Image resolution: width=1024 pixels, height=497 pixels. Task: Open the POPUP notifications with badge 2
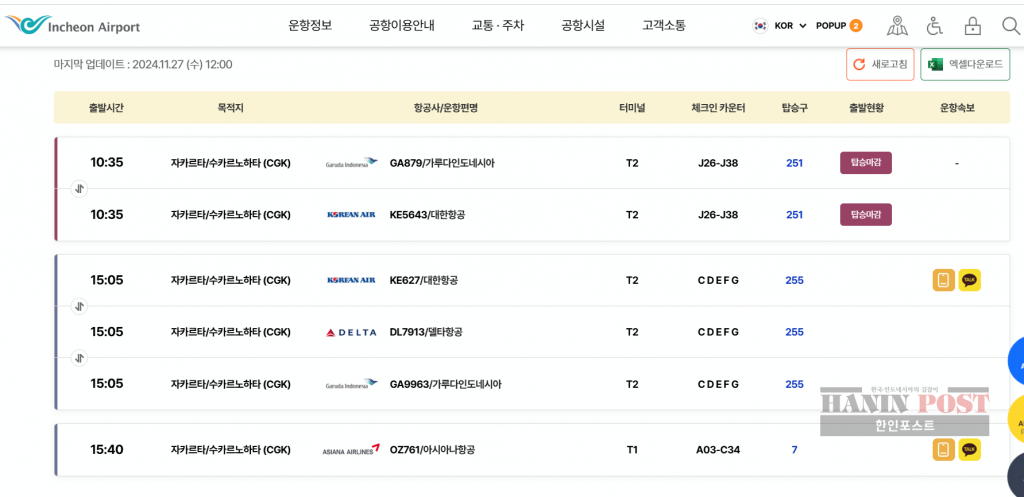839,26
